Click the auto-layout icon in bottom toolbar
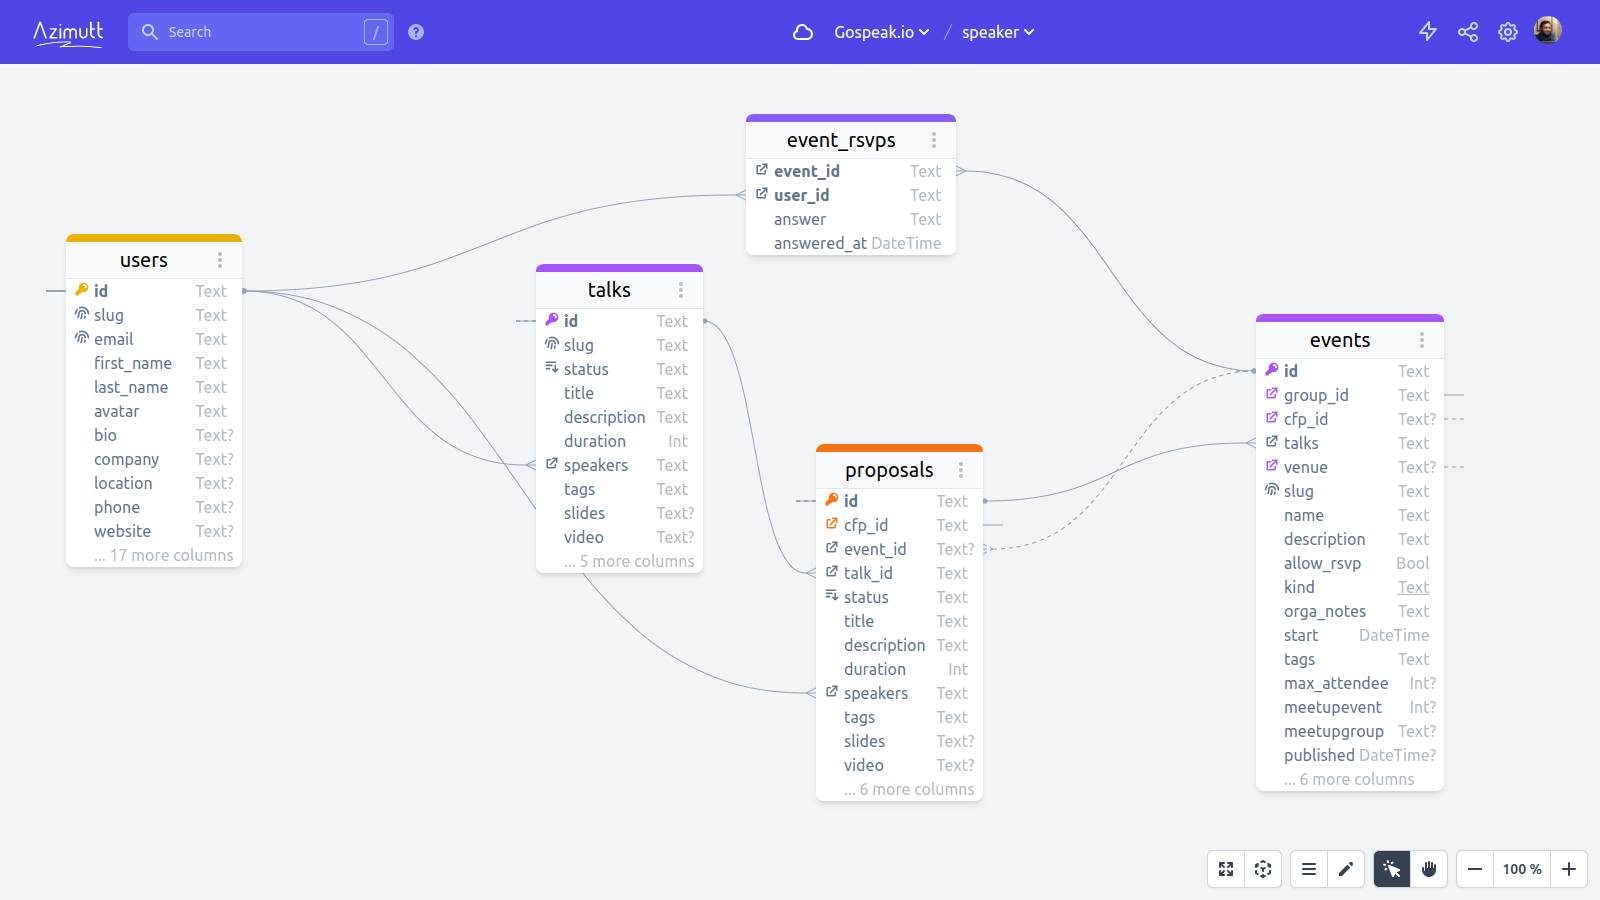The height and width of the screenshot is (900, 1600). tap(1263, 869)
